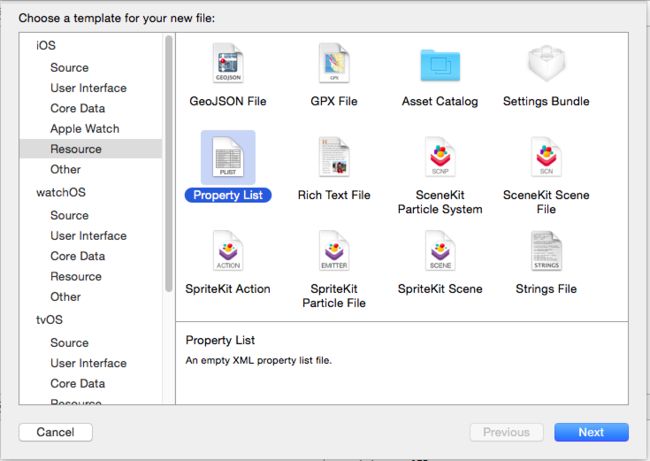Click the watchOS section header
This screenshot has height=461, width=650.
61,192
